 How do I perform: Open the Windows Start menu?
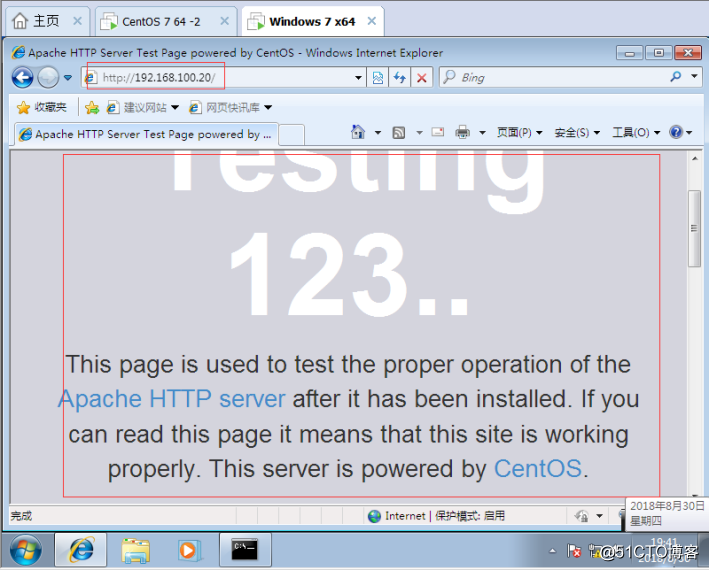point(26,550)
